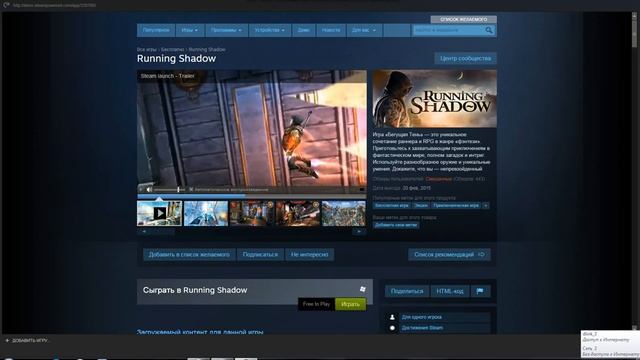Click the Running Shadow page title
The height and width of the screenshot is (360, 640).
(176, 58)
